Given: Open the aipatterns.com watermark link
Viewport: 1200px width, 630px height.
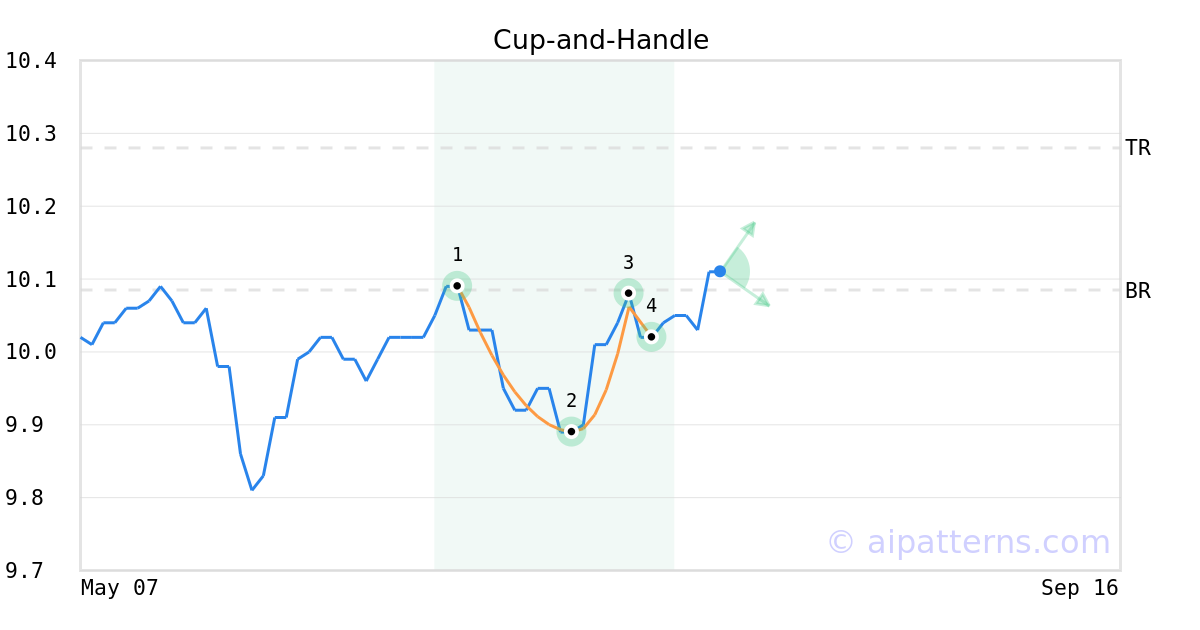Looking at the screenshot, I should tap(968, 542).
